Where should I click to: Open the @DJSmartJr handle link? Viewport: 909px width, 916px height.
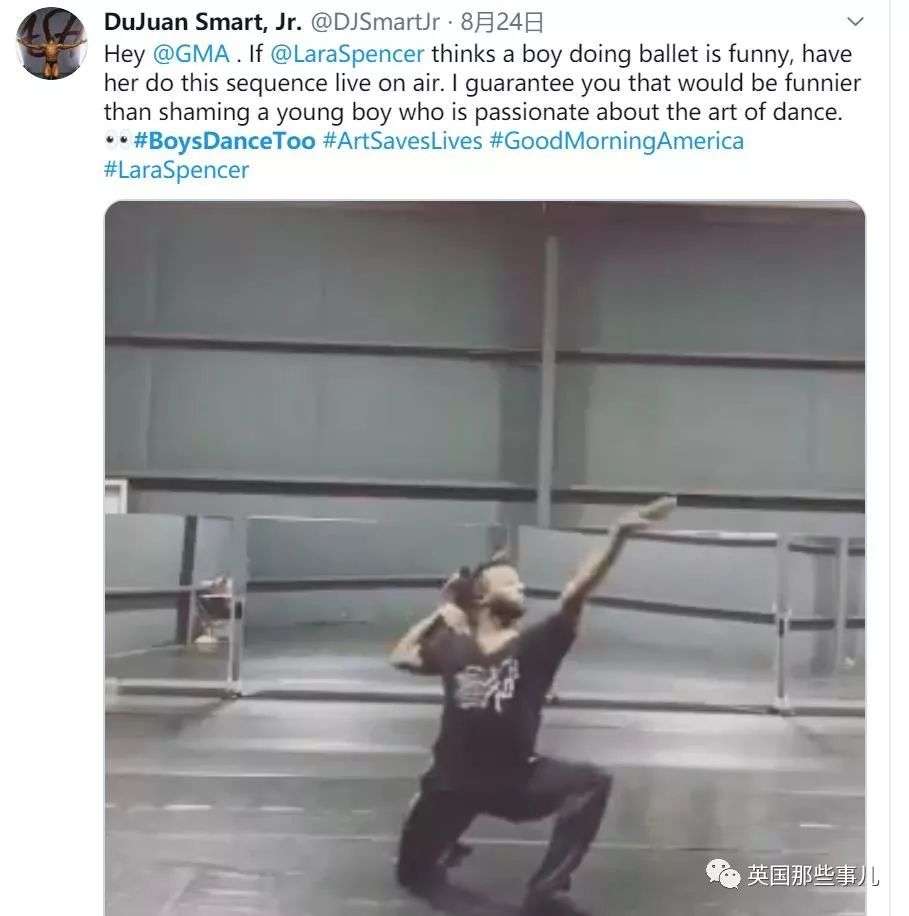point(378,22)
